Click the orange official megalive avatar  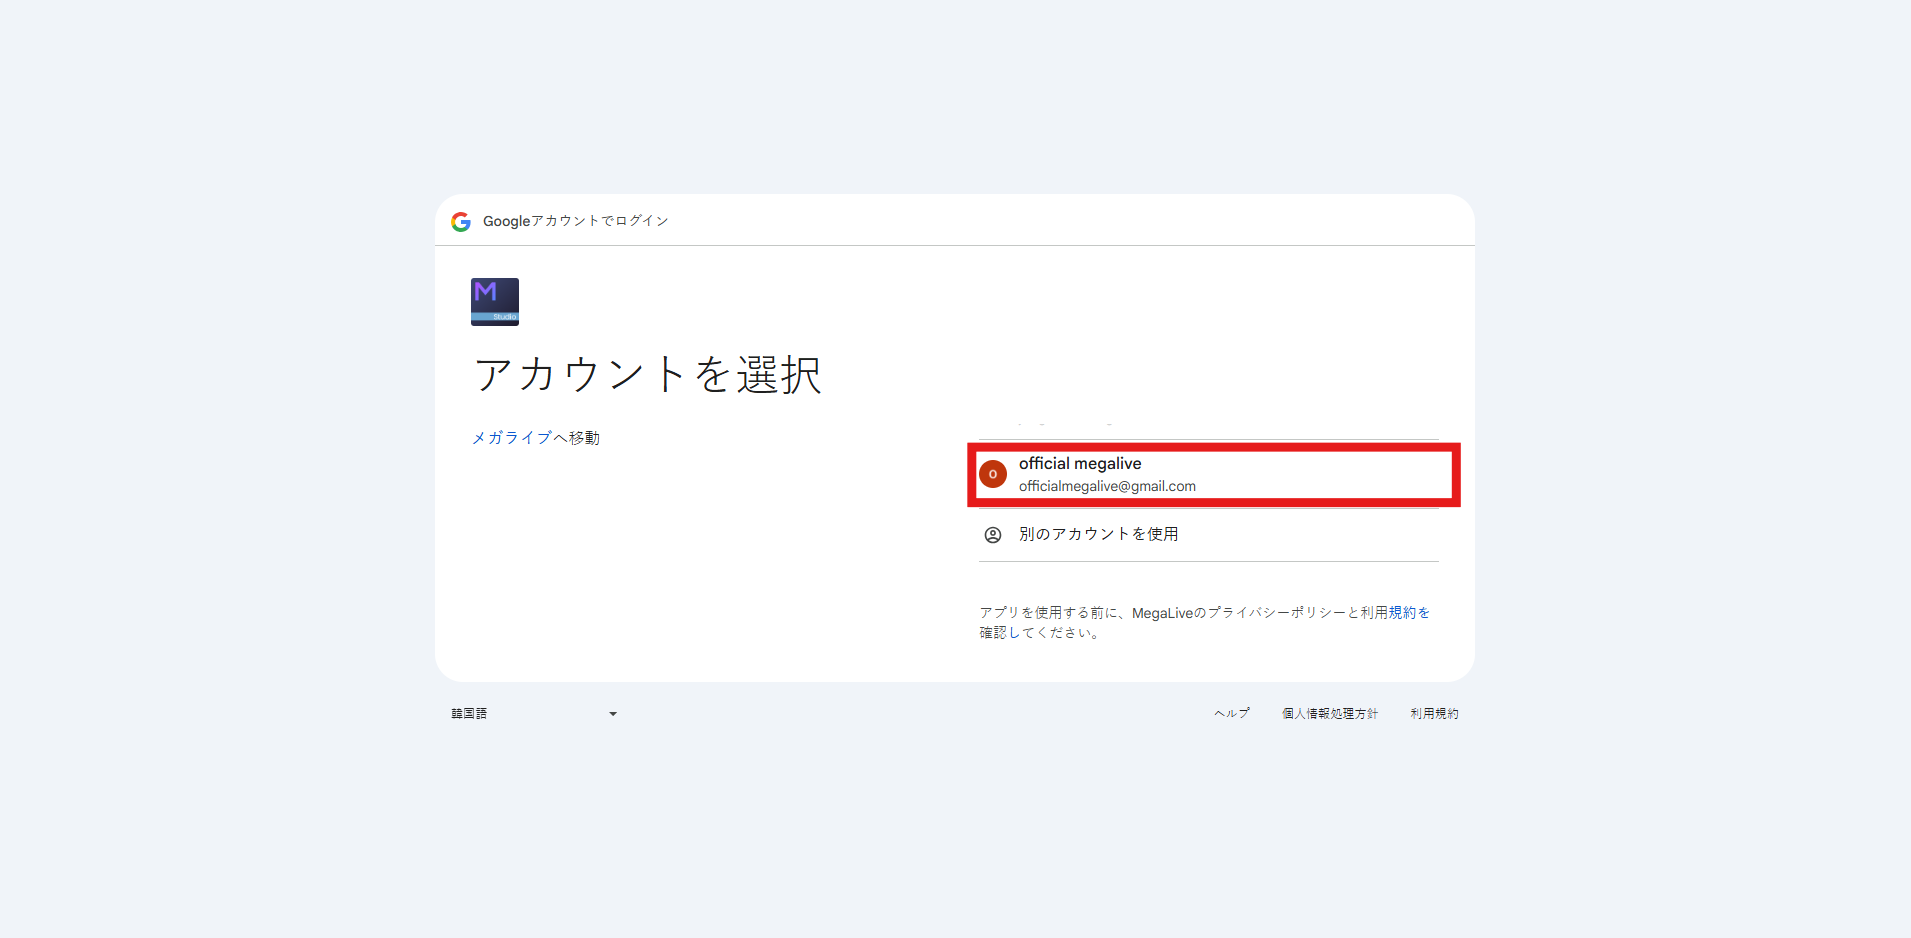(993, 474)
